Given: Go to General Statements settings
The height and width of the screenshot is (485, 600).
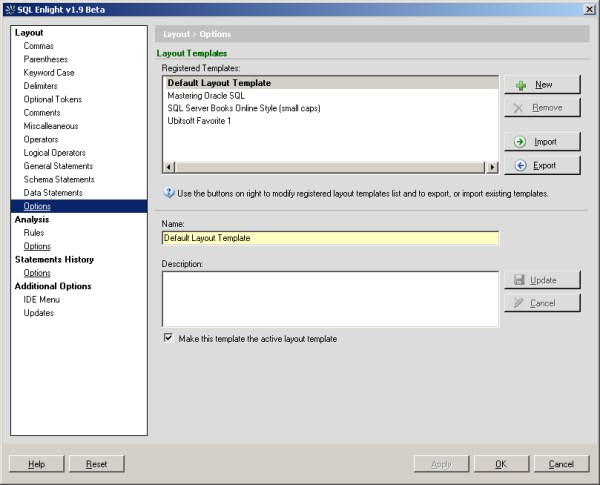Looking at the screenshot, I should (58, 166).
